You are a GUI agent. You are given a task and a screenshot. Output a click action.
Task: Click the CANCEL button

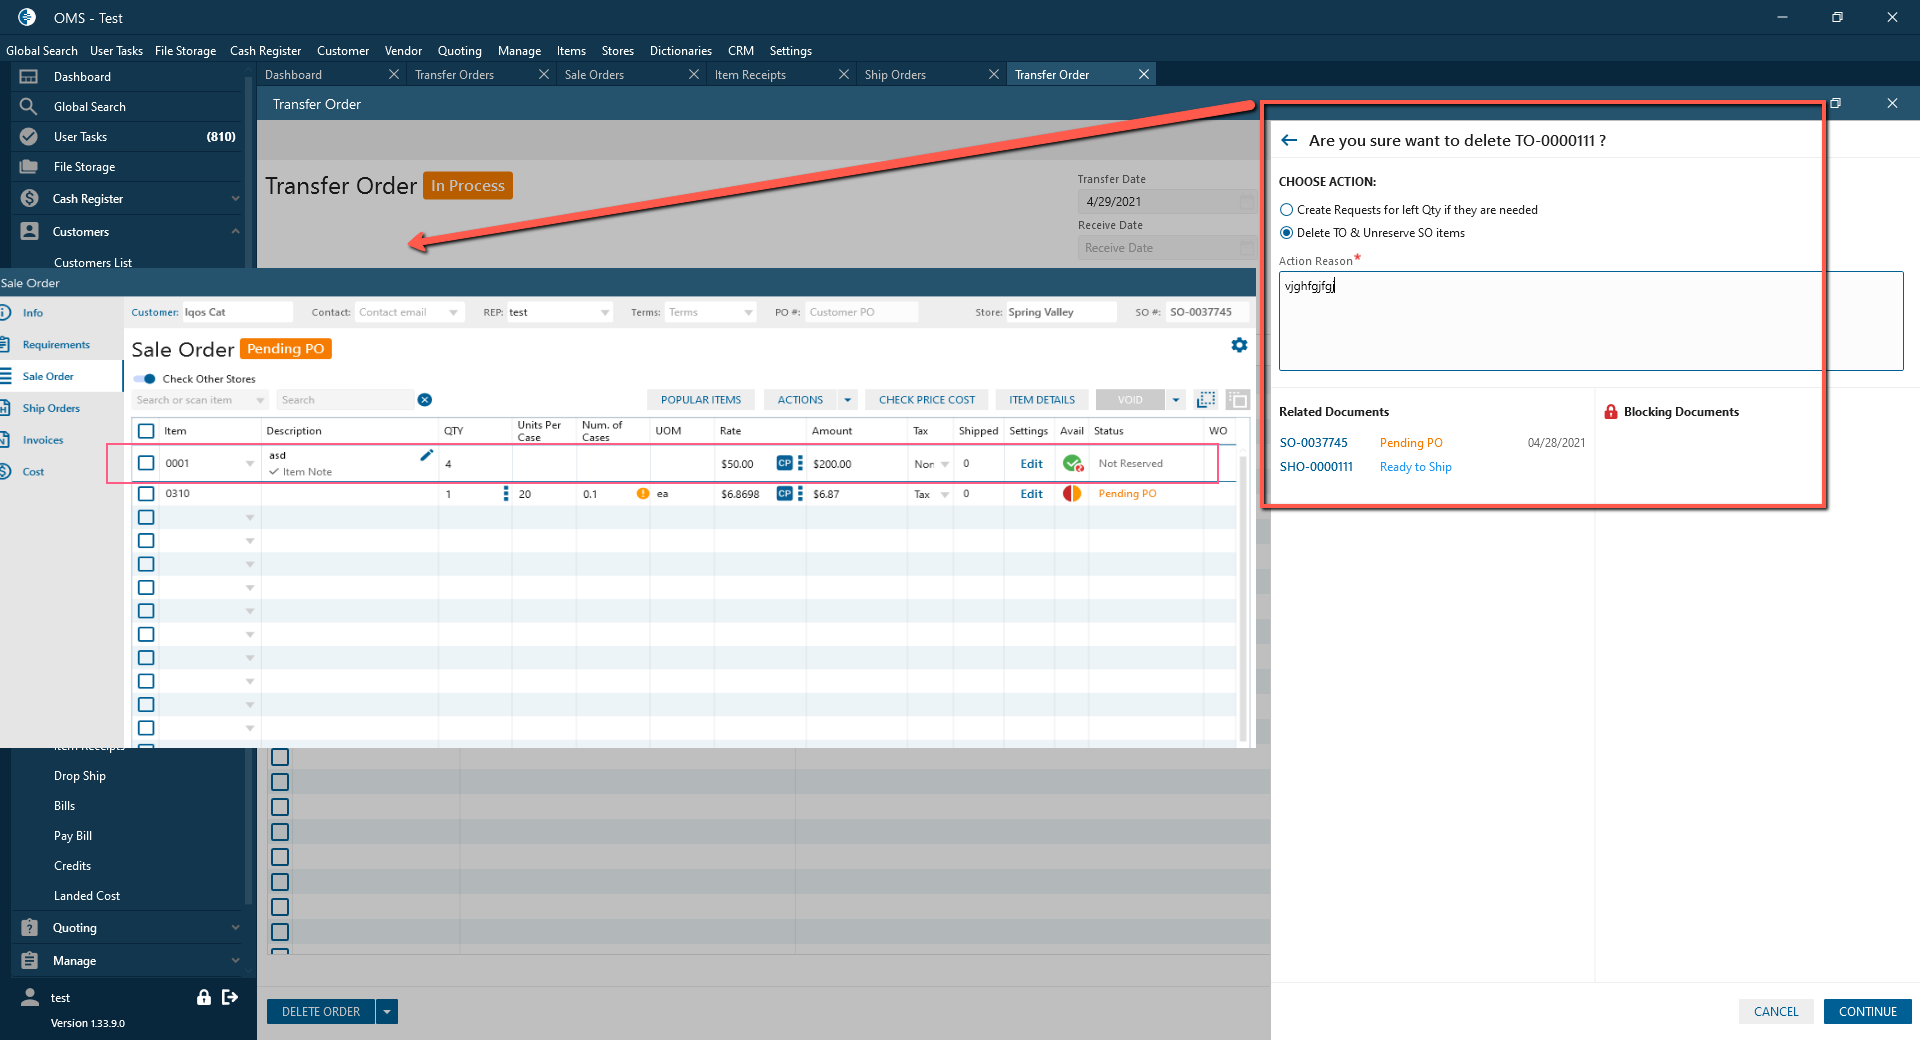pyautogui.click(x=1776, y=1012)
